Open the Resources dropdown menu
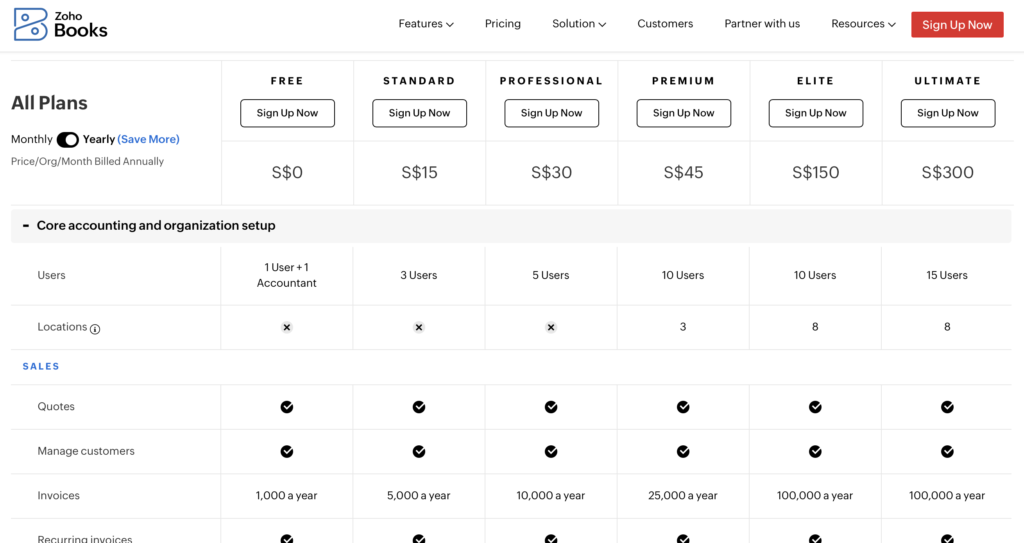 (x=863, y=24)
